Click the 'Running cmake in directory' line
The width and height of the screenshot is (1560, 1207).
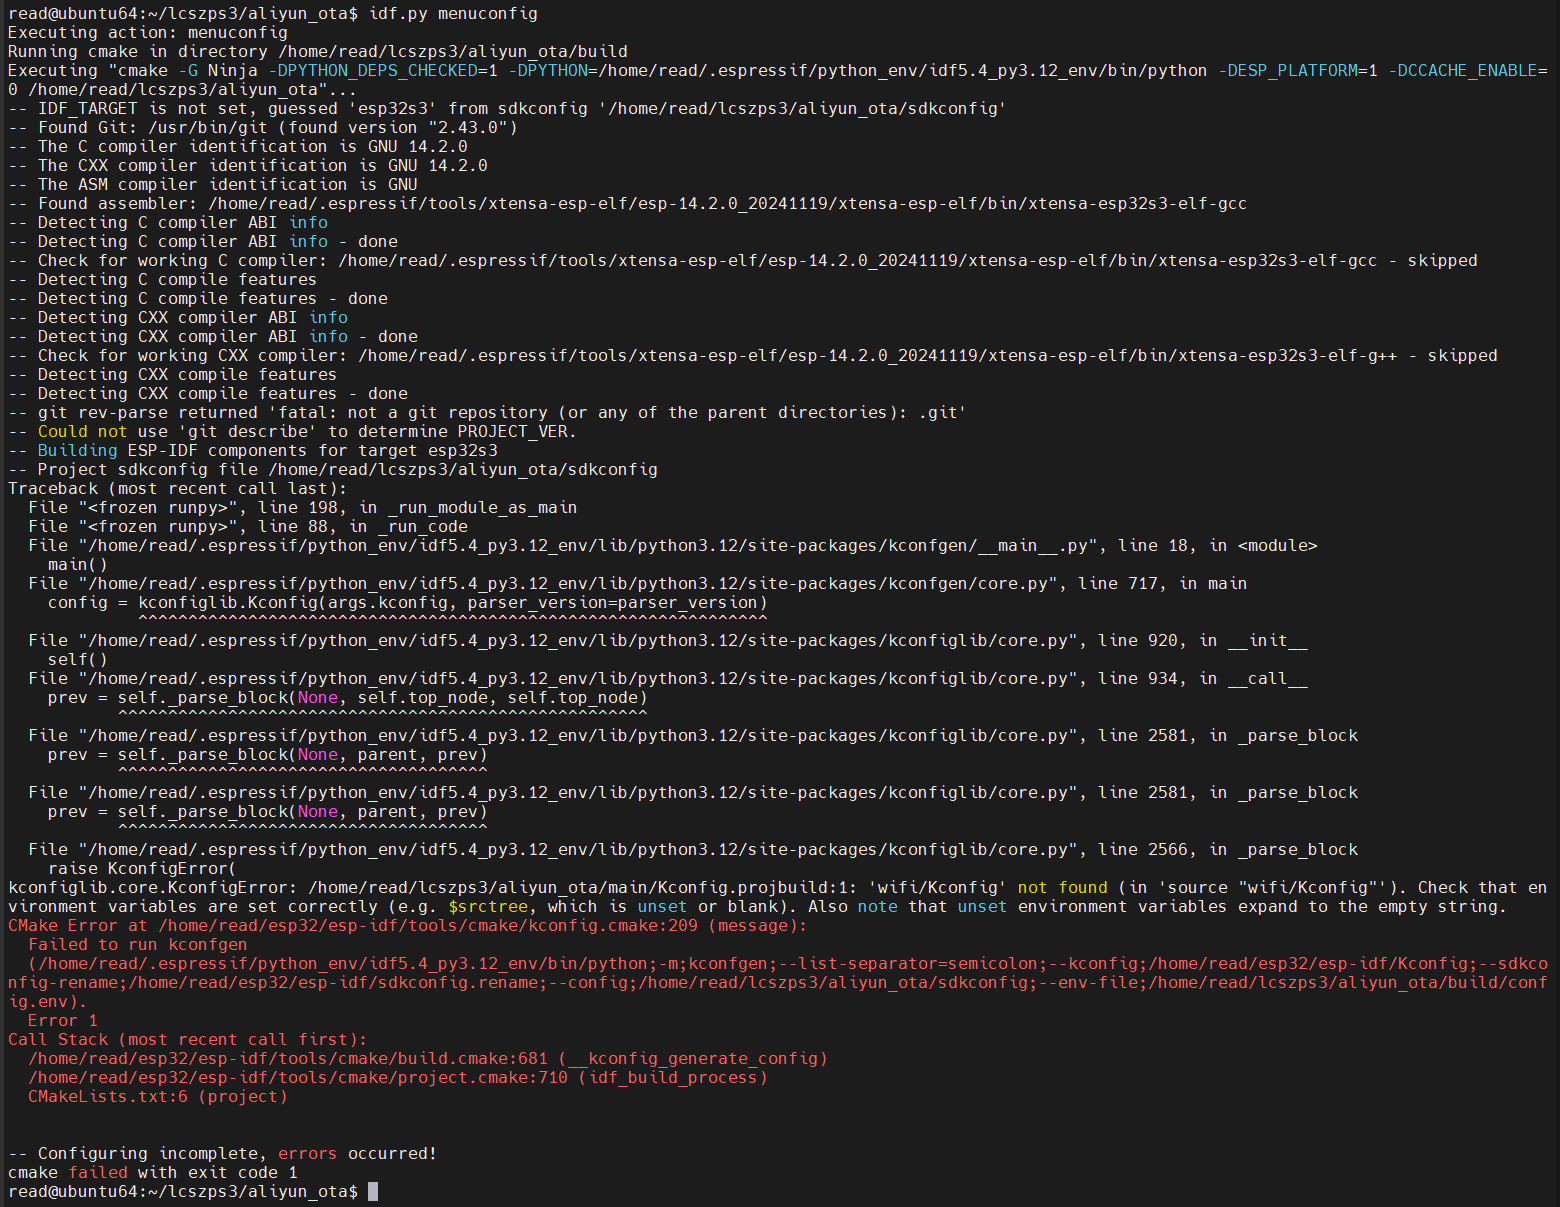click(x=318, y=52)
